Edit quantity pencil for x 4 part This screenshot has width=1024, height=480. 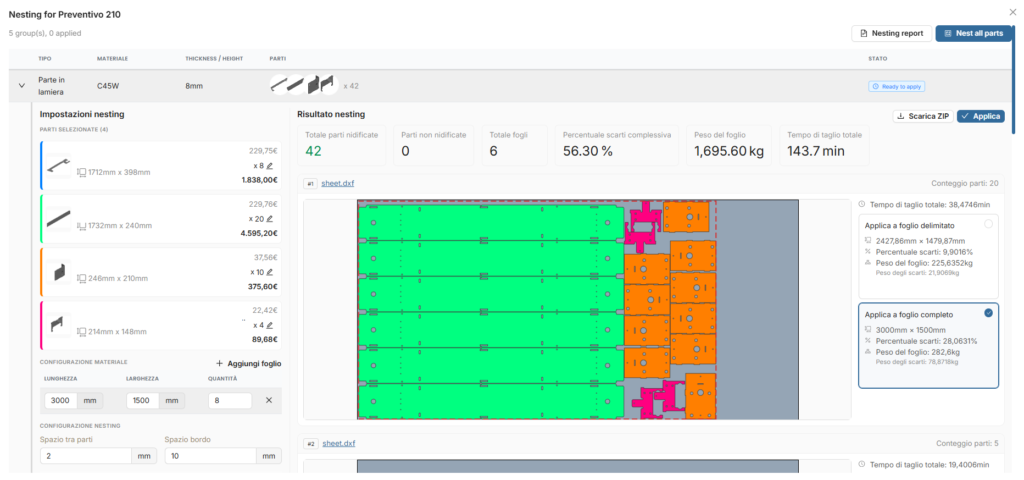(270, 325)
